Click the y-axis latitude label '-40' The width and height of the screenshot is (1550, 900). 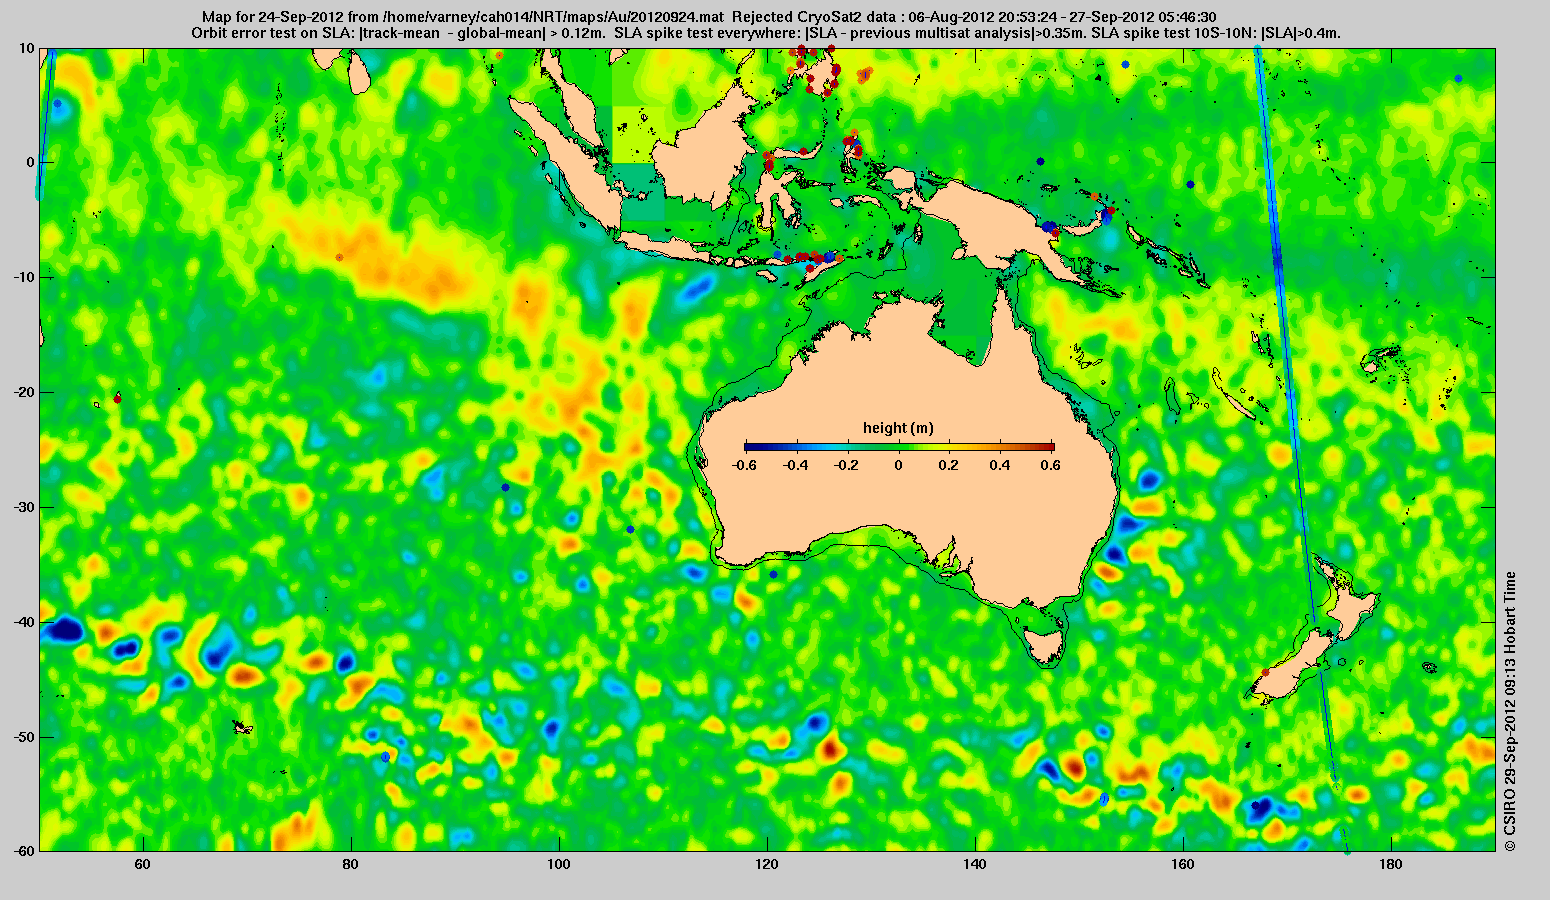click(23, 622)
